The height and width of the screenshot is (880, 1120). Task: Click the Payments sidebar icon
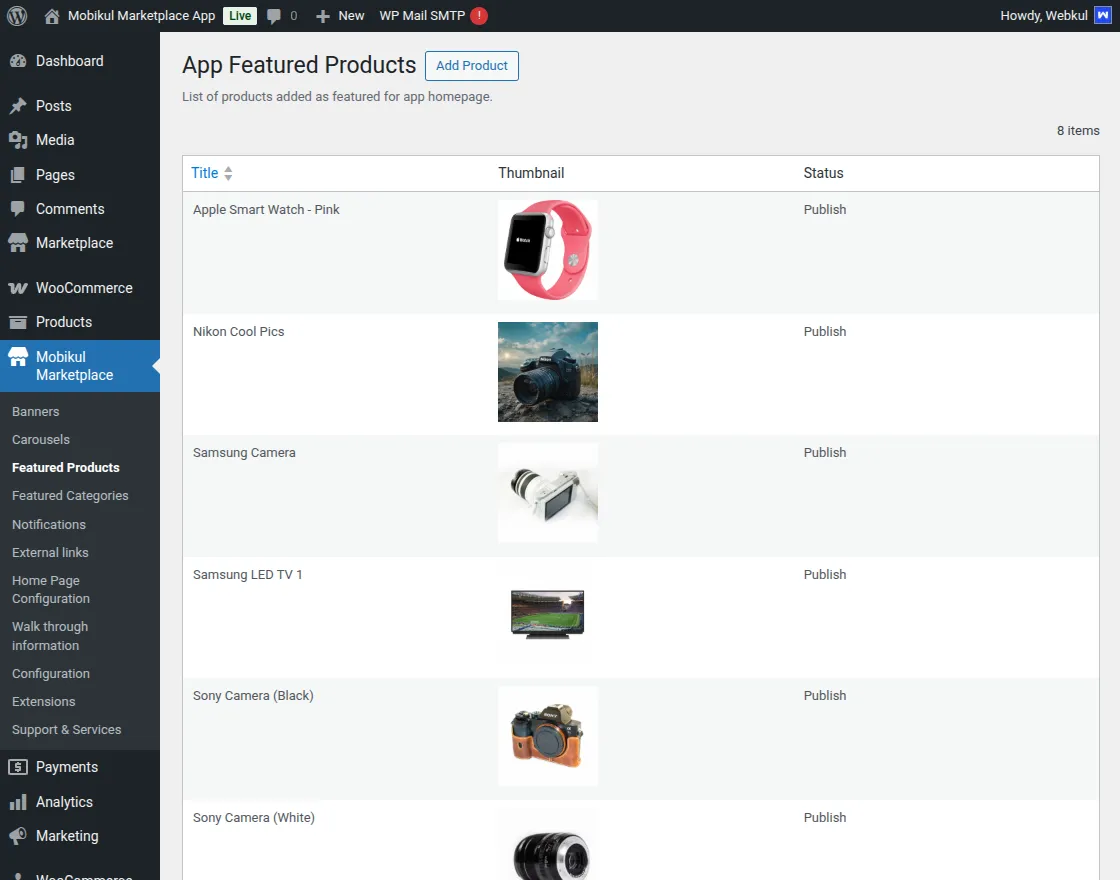18,766
